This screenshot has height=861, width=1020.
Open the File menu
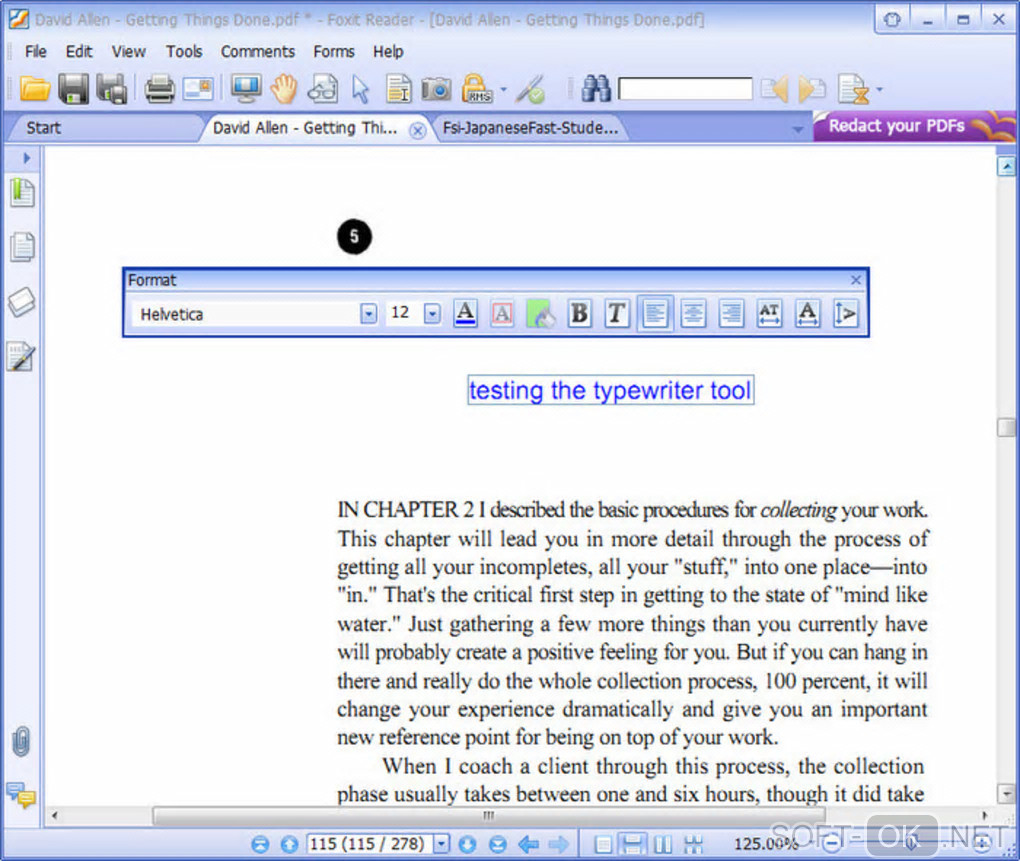(x=35, y=51)
